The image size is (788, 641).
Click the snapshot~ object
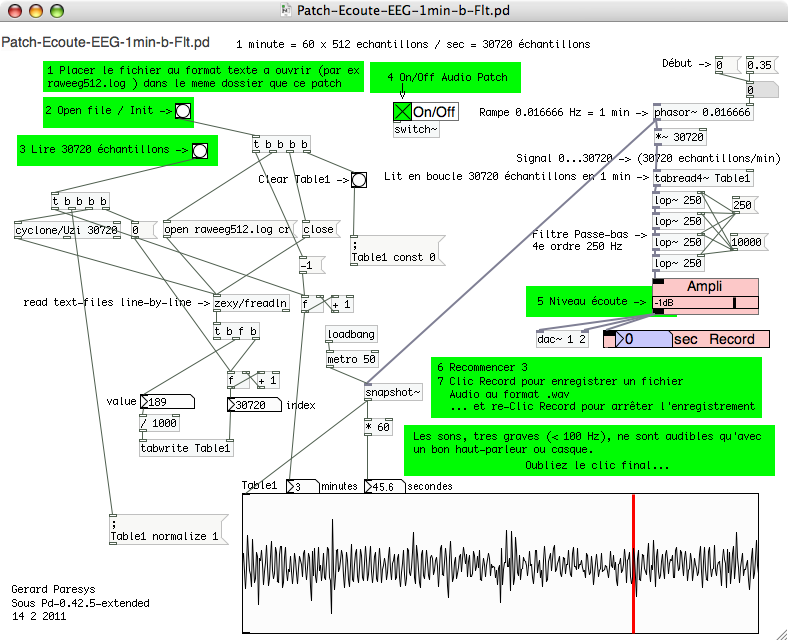tap(393, 393)
